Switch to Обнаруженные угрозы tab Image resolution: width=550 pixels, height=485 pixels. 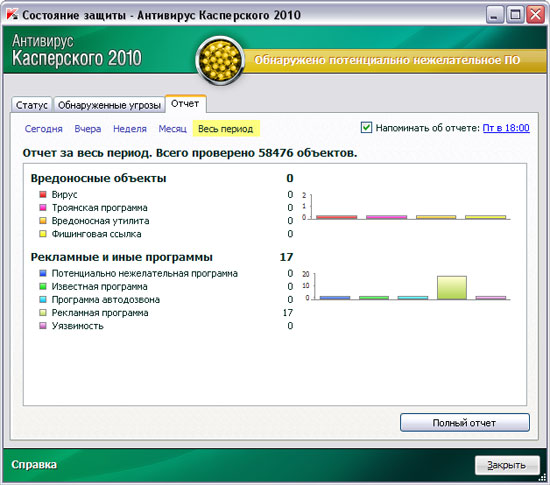click(x=109, y=105)
